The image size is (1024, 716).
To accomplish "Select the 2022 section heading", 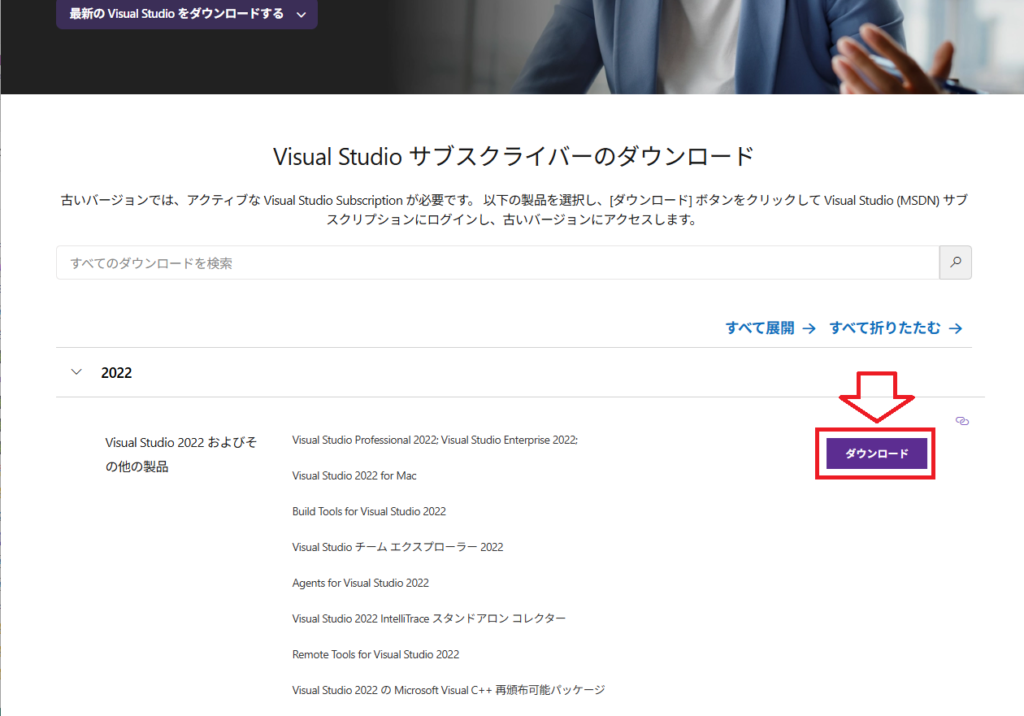I will pos(117,373).
